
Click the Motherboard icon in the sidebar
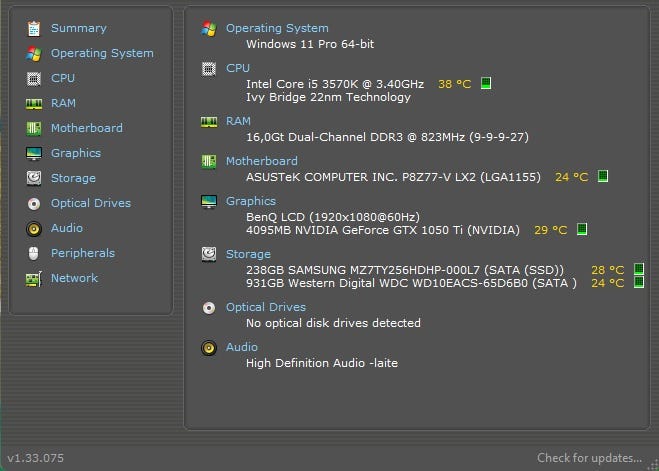pos(34,128)
